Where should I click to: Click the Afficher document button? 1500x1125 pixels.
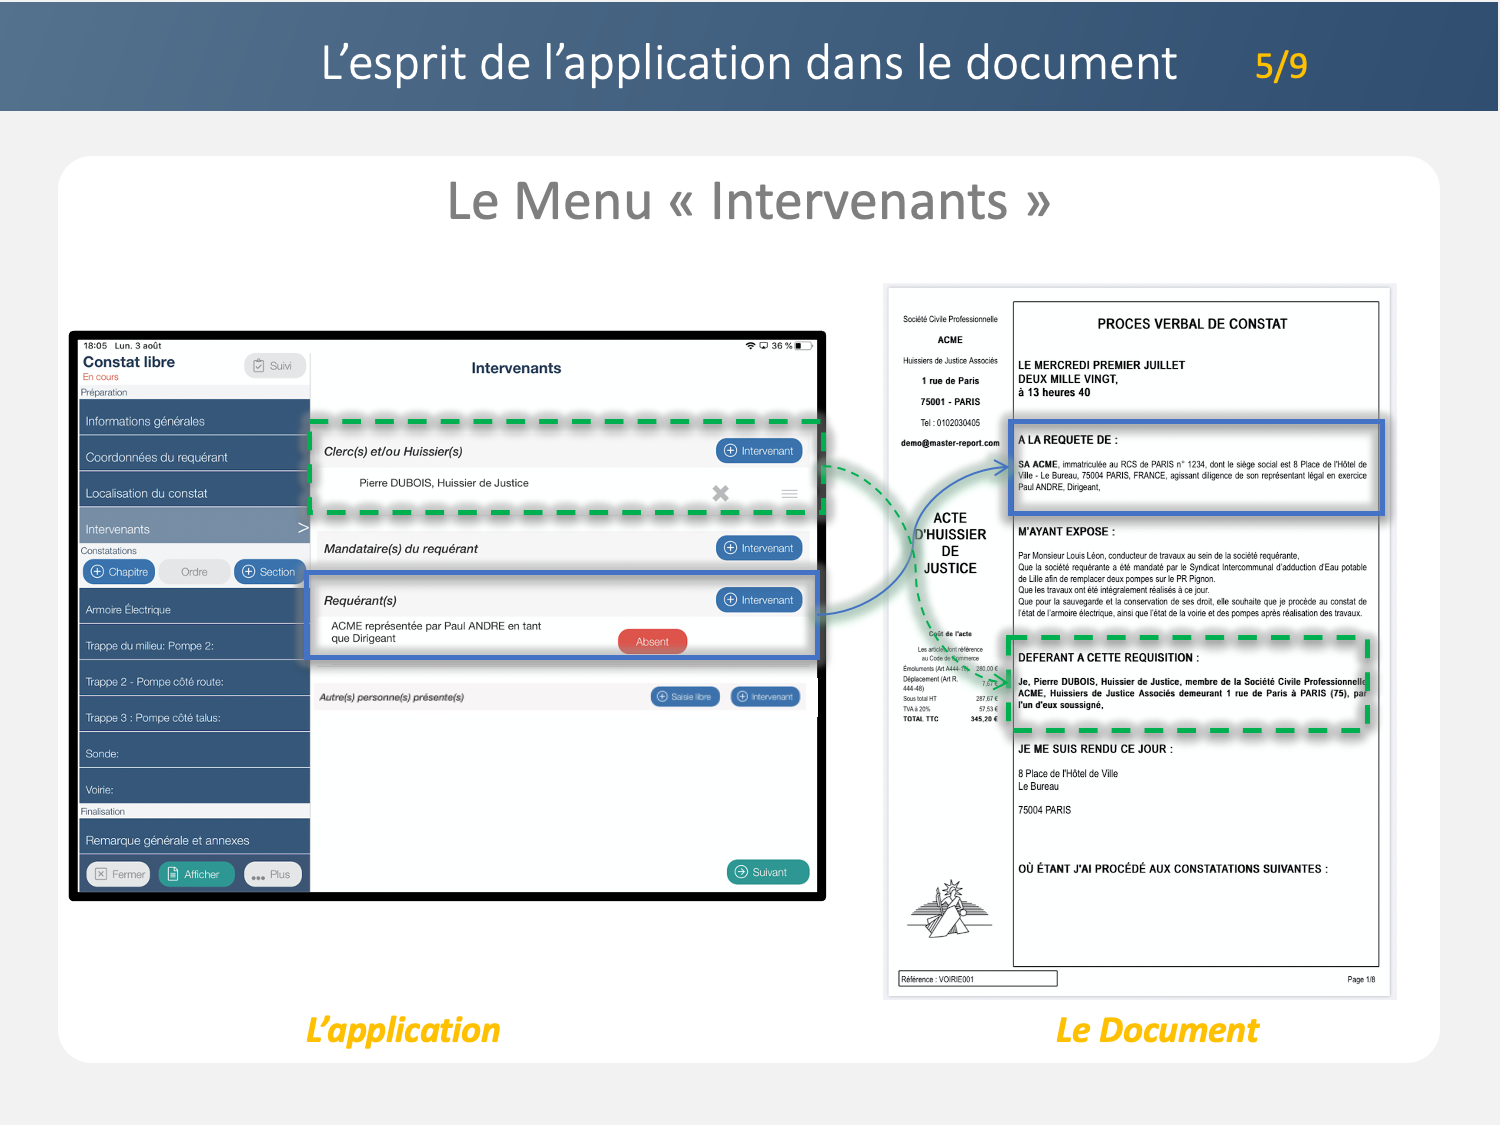click(x=196, y=875)
